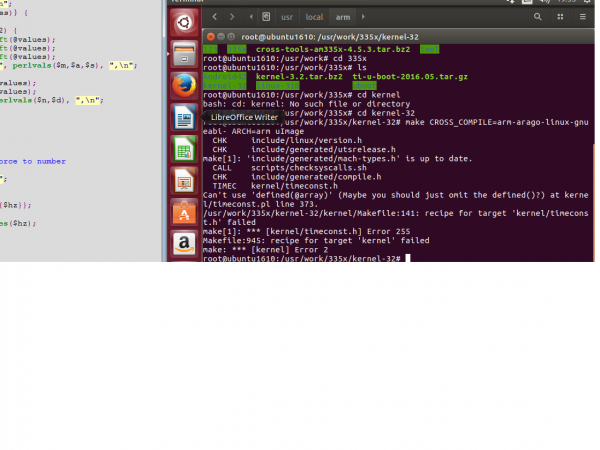Screen dimensions: 600x450
Task: Select the 'local' path breadcrumb
Action: point(315,17)
